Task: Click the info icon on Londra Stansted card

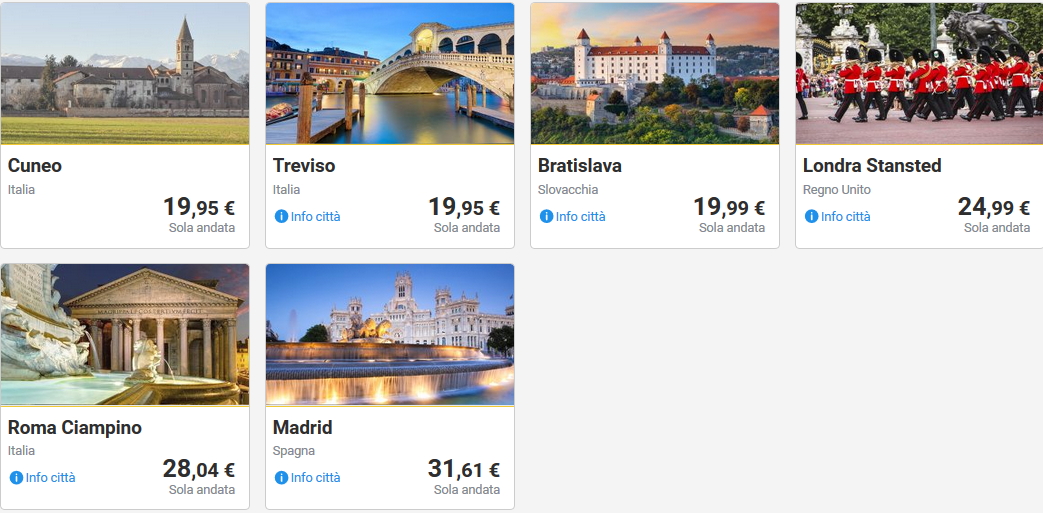Action: tap(811, 217)
